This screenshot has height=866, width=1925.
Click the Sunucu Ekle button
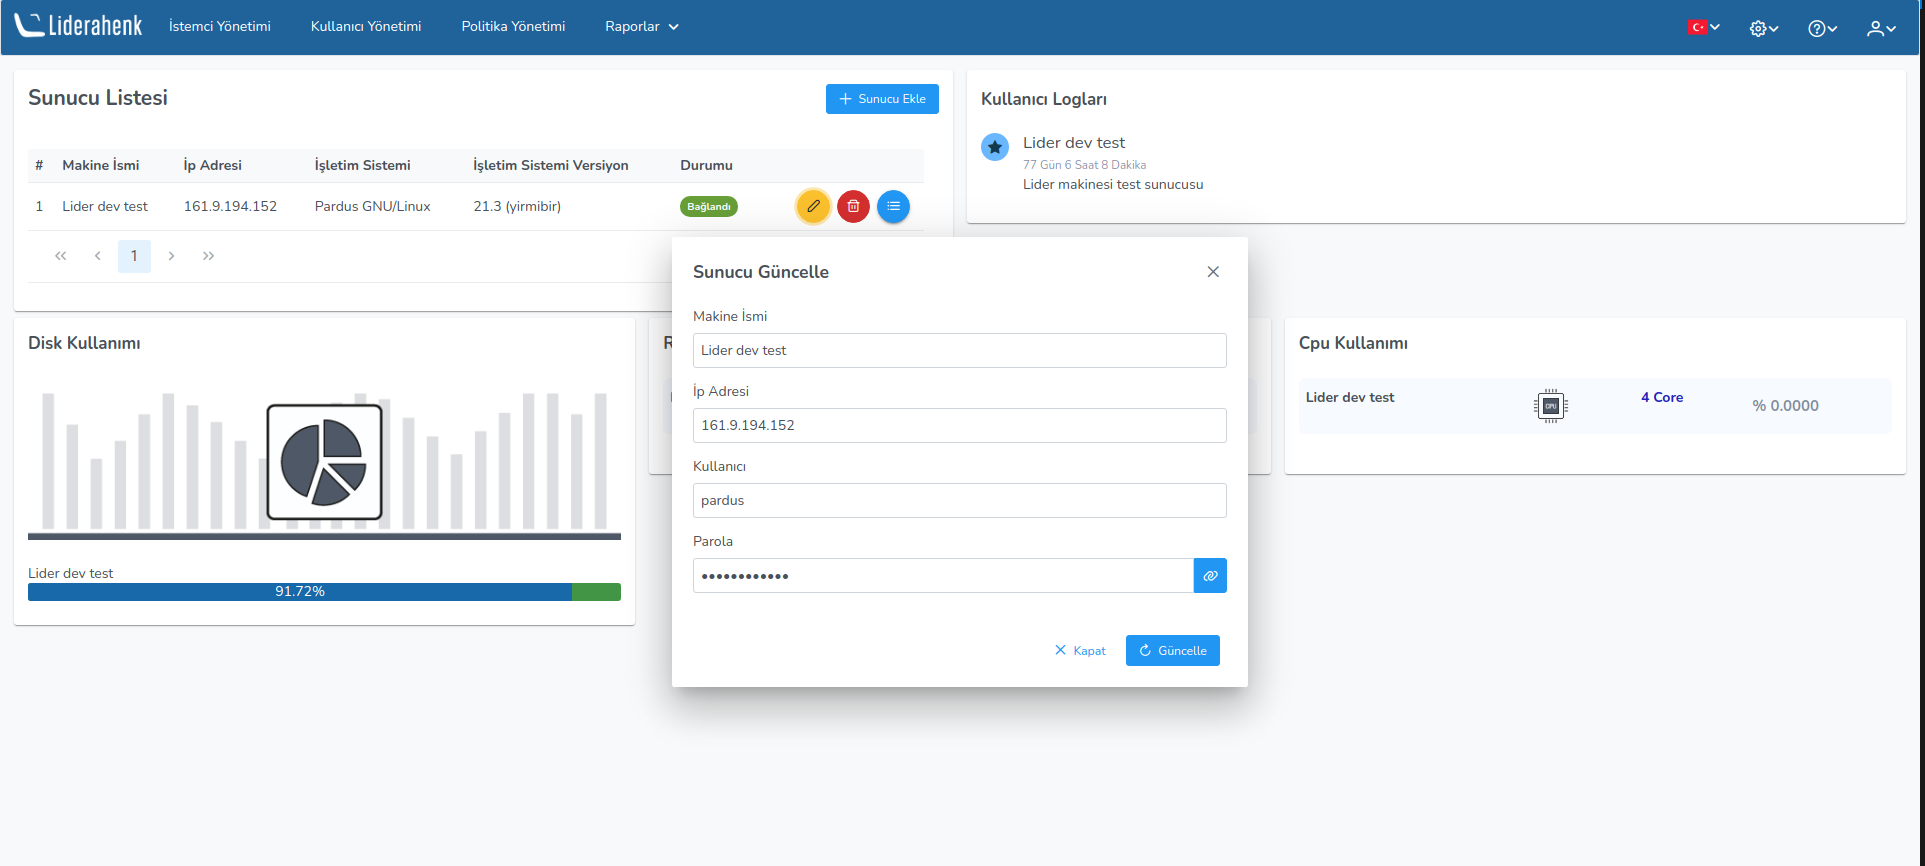coord(882,99)
